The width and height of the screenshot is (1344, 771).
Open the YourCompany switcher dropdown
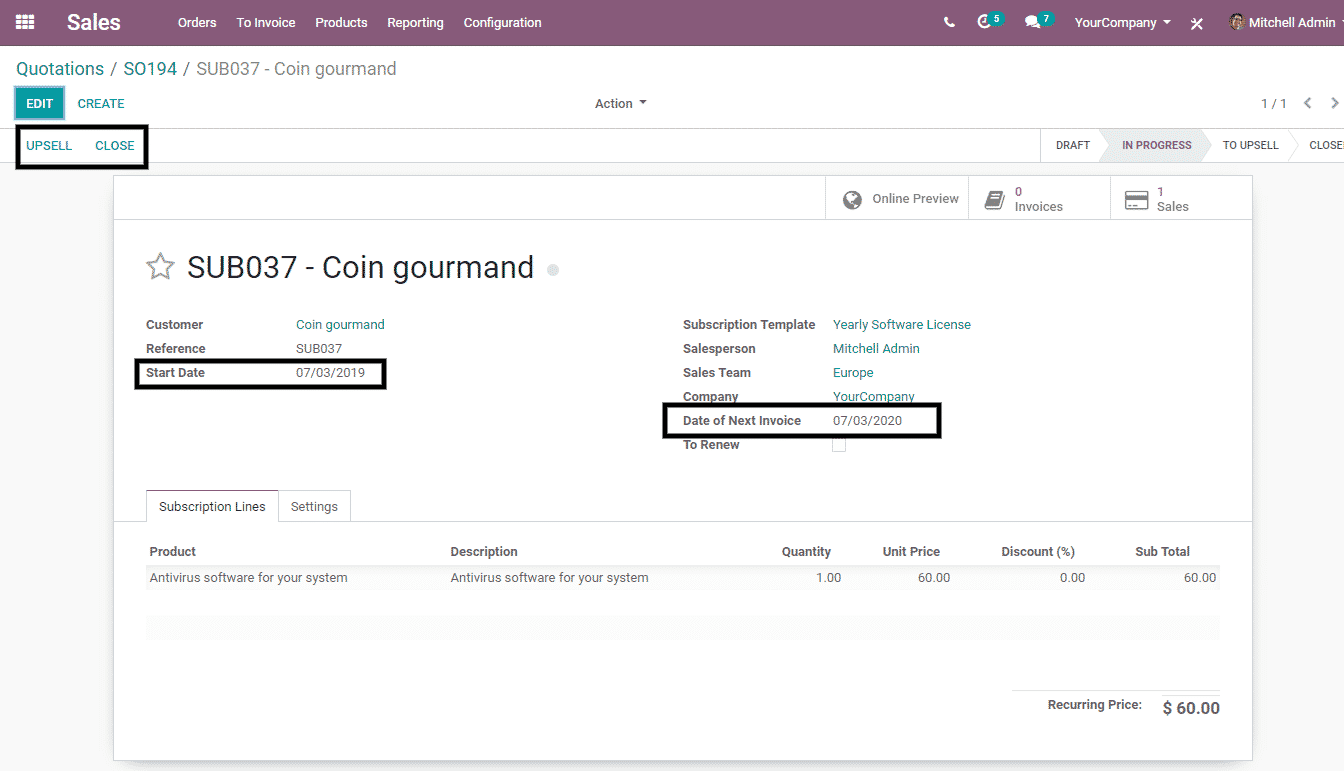[1122, 22]
